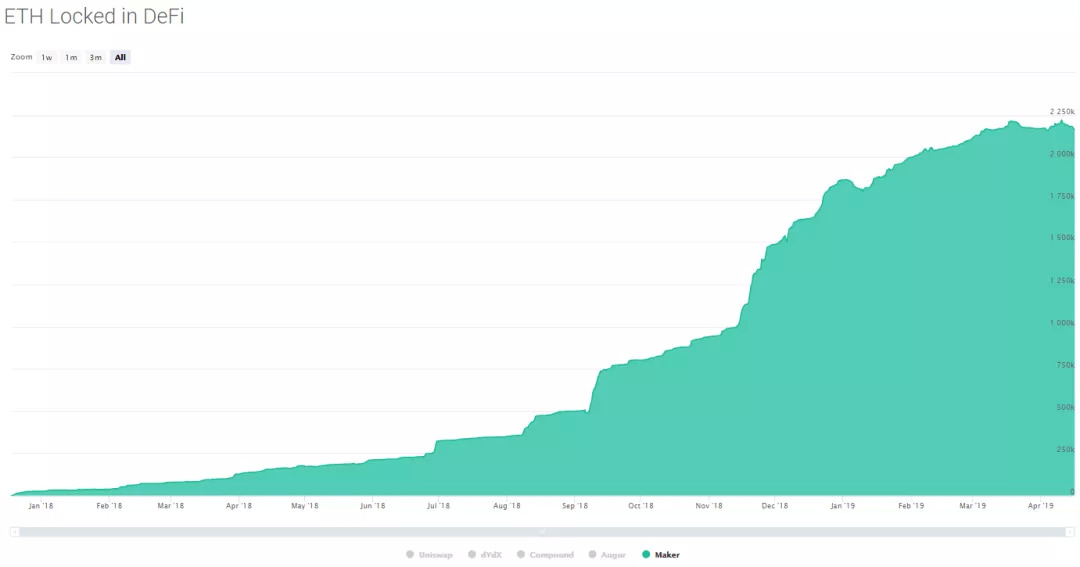Click the Jan '19 x-axis label
Viewport: 1080px width, 567px height.
[842, 506]
